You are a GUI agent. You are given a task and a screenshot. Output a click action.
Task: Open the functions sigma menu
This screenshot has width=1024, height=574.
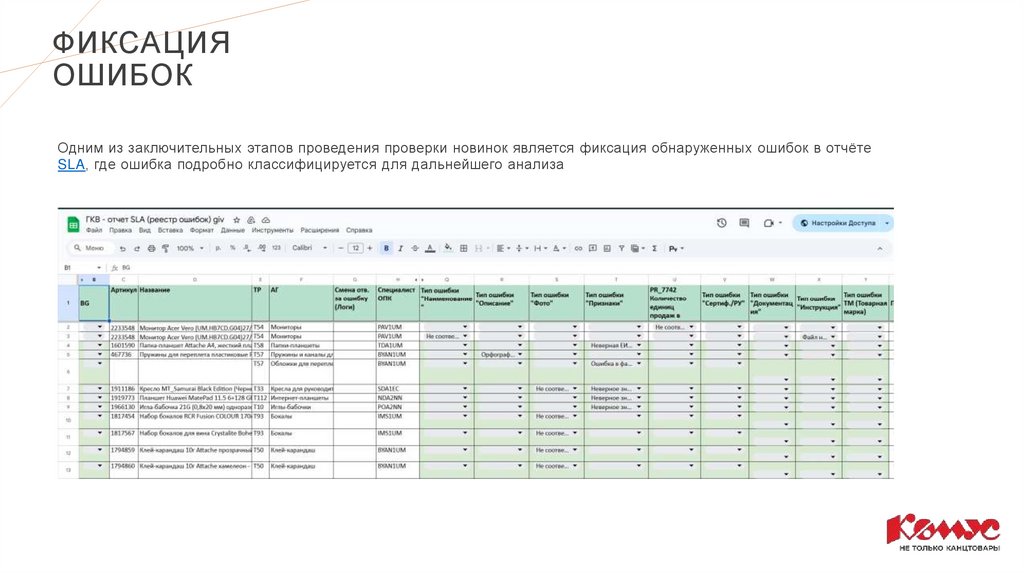(654, 248)
